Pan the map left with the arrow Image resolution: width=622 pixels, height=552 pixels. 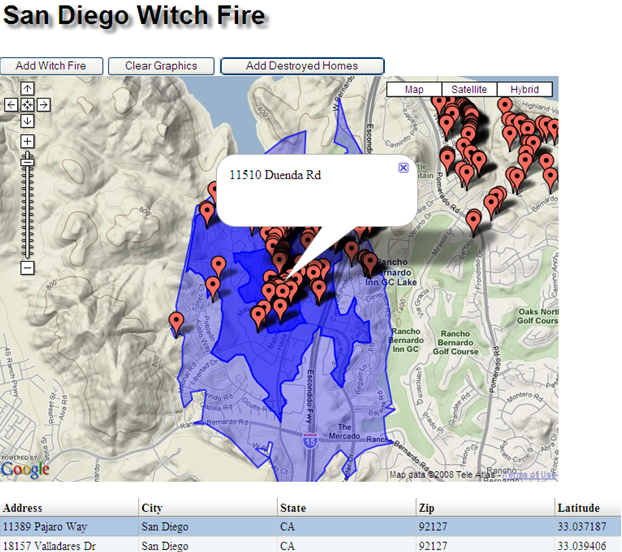tap(11, 105)
